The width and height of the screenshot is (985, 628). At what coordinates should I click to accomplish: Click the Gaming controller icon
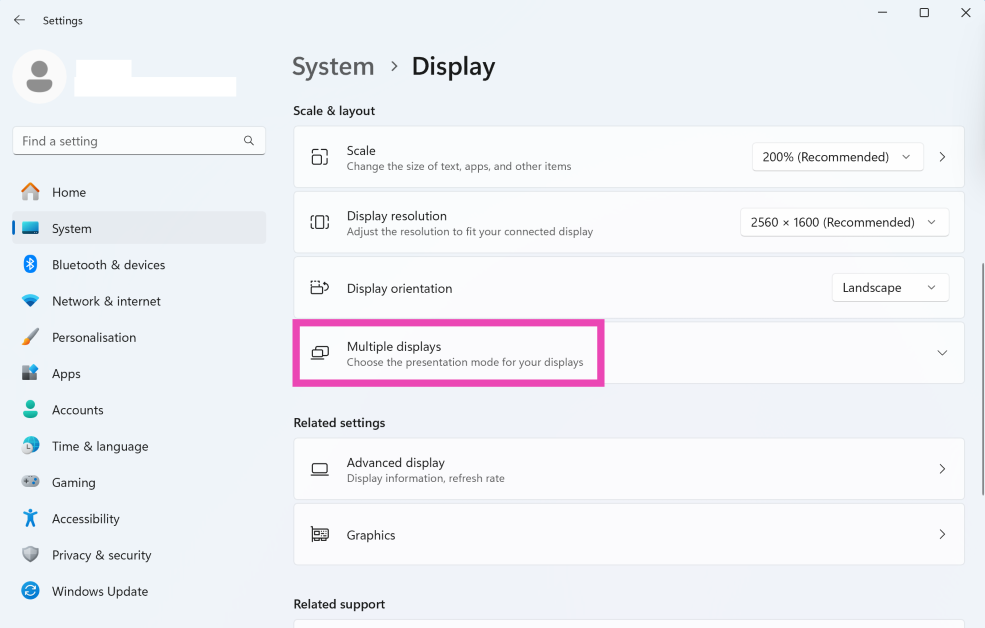point(30,483)
